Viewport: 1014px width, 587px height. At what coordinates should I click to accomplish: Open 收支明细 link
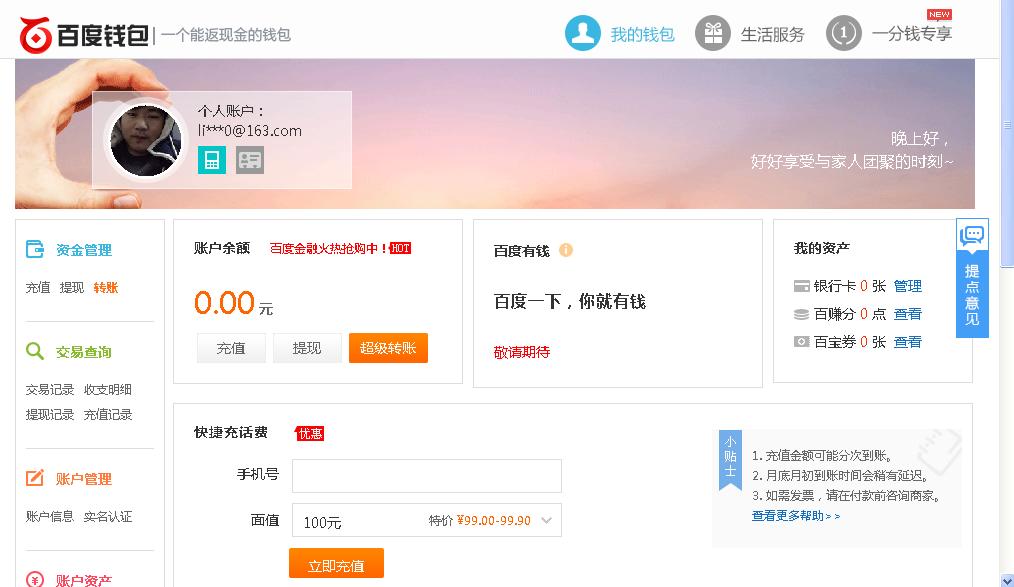(108, 389)
